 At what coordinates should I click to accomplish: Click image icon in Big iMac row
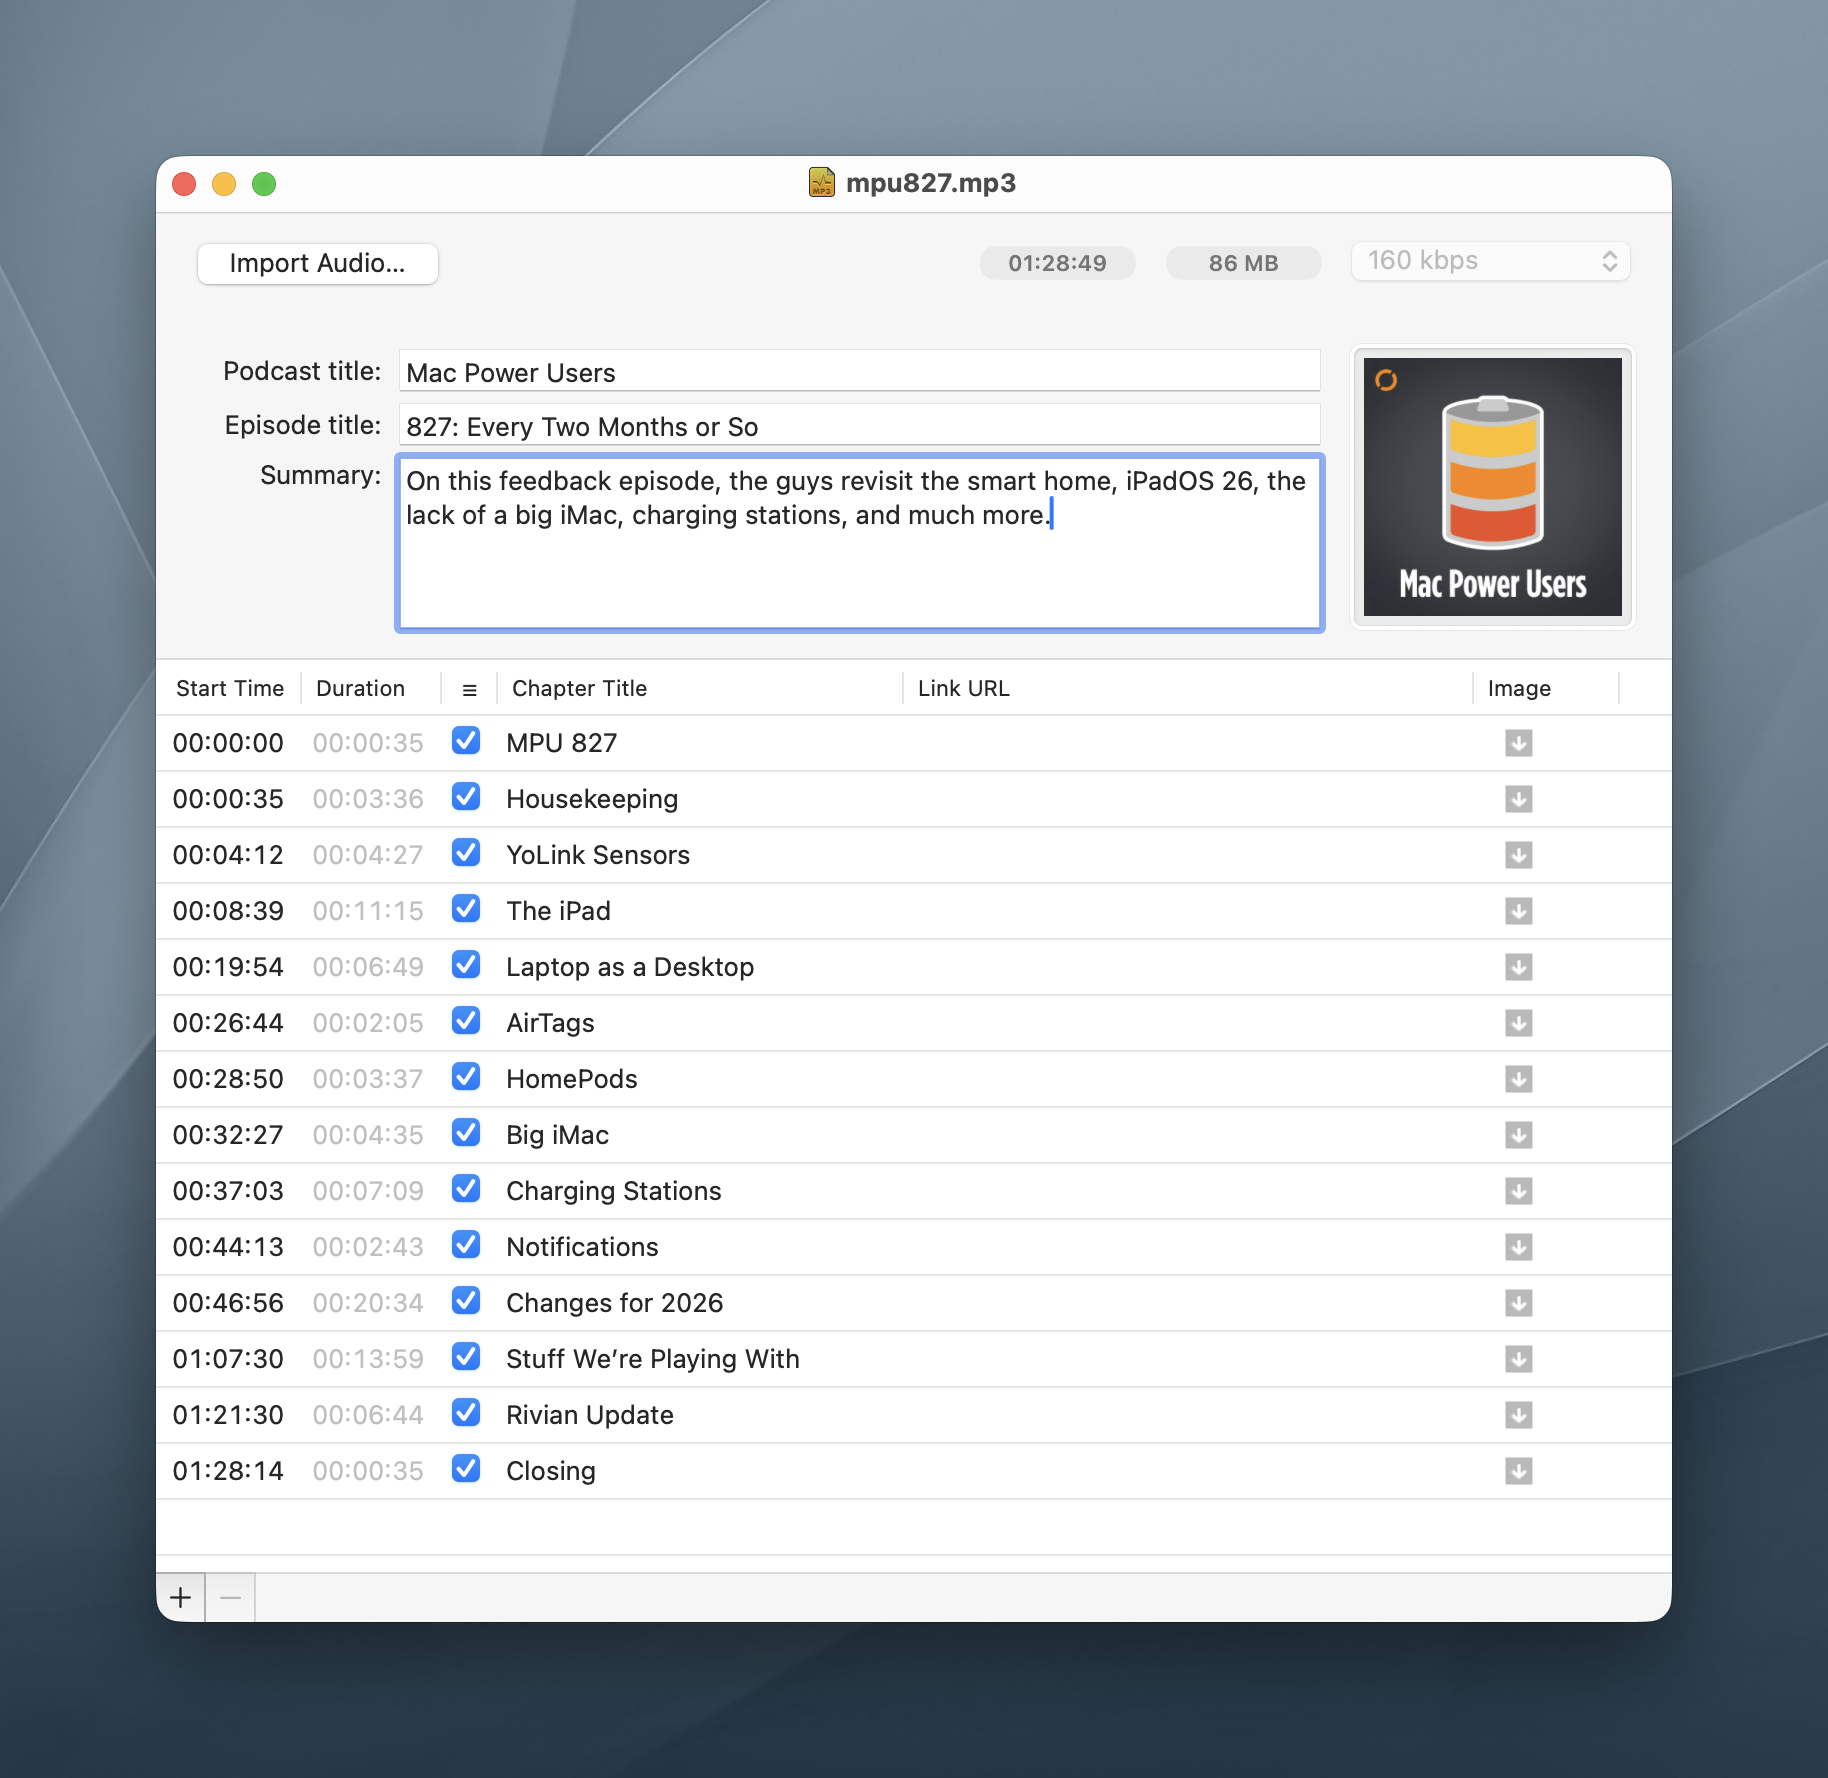[1518, 1135]
